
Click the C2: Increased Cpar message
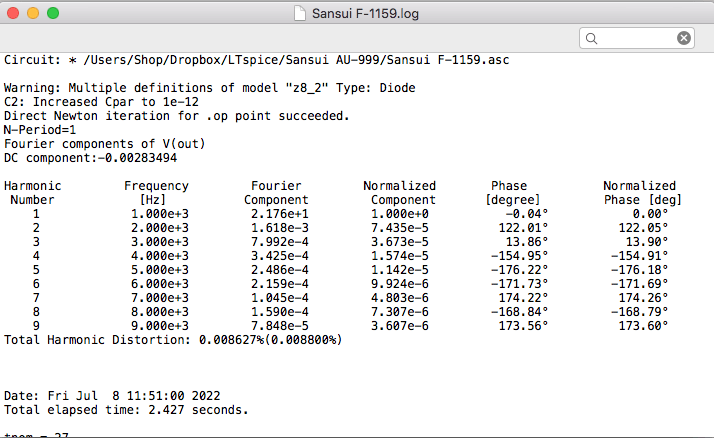point(101,102)
